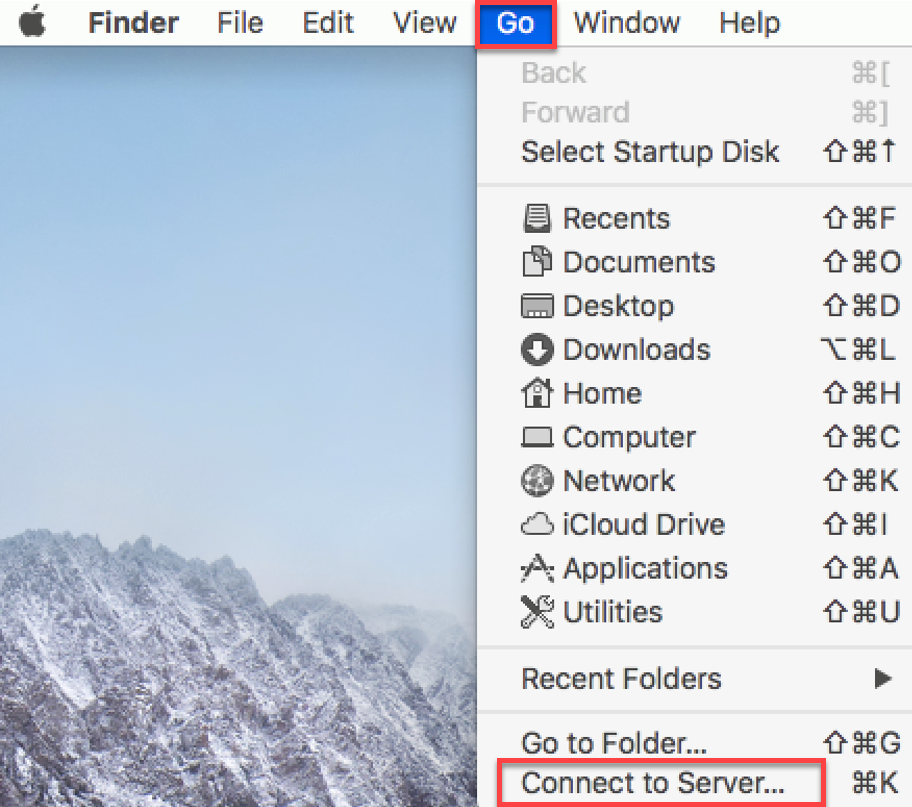The height and width of the screenshot is (807, 912).
Task: Click the Applications icon in Go menu
Action: coord(537,568)
